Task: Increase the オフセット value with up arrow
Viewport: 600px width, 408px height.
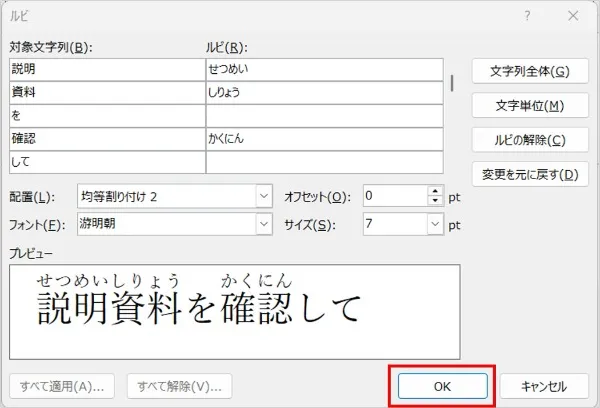Action: (435, 192)
